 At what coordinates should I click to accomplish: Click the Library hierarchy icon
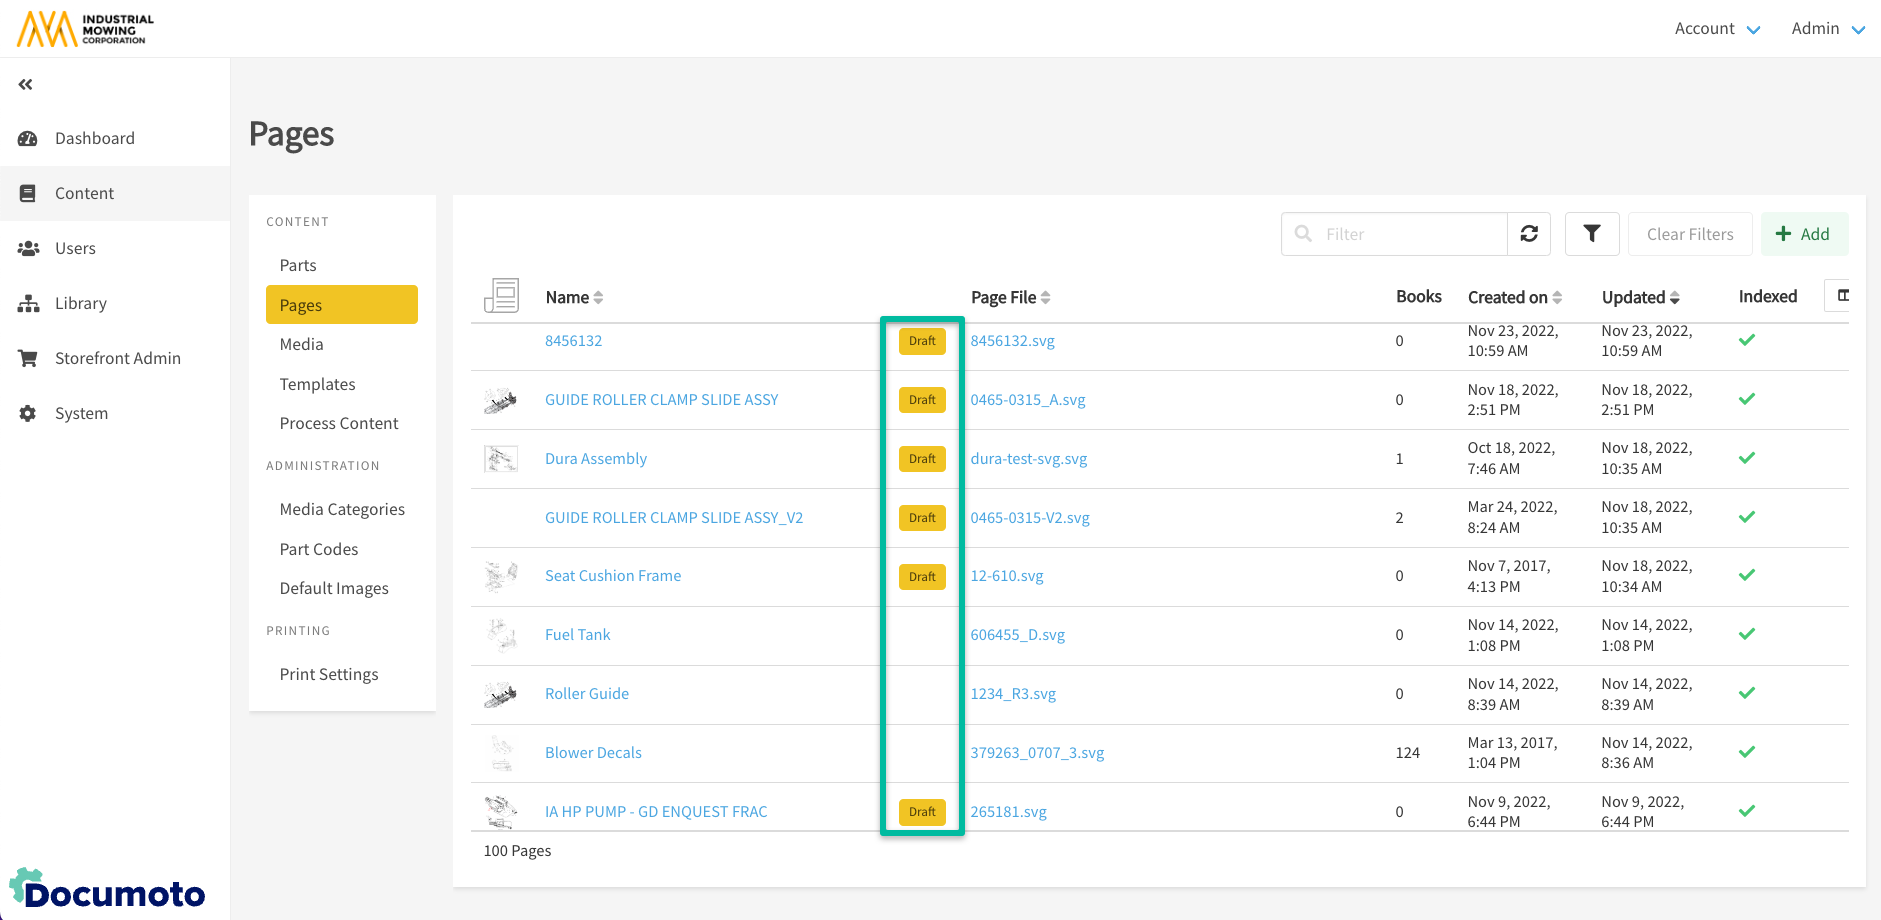(x=28, y=304)
